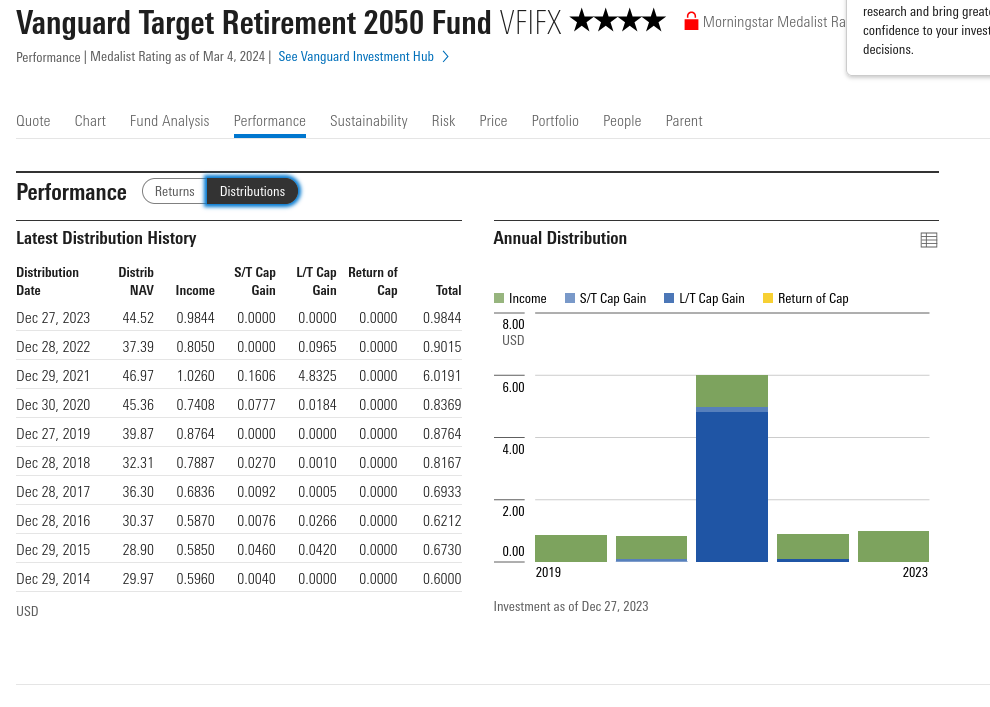The height and width of the screenshot is (707, 990).
Task: Click the Morningstar Medalist Rating label
Action: [774, 22]
